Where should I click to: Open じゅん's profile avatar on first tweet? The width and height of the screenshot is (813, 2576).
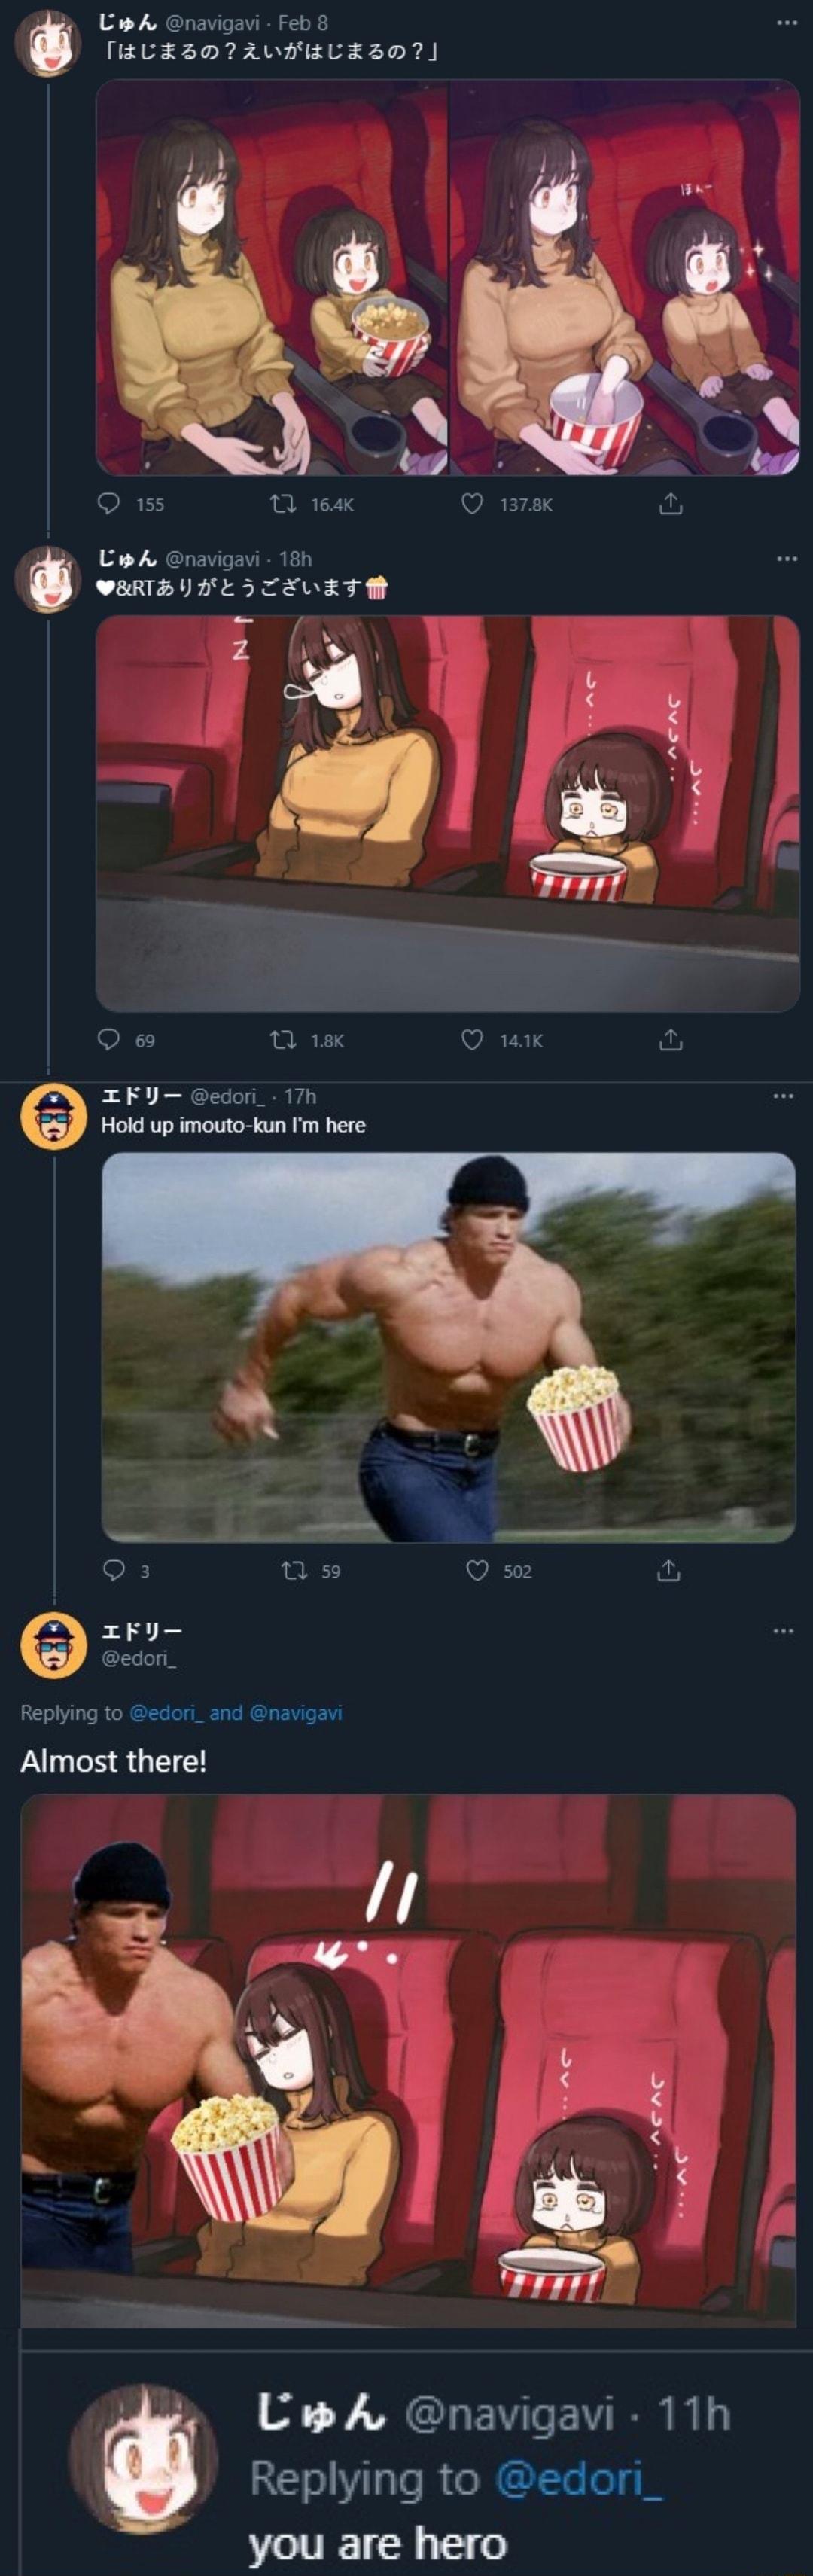pos(47,44)
